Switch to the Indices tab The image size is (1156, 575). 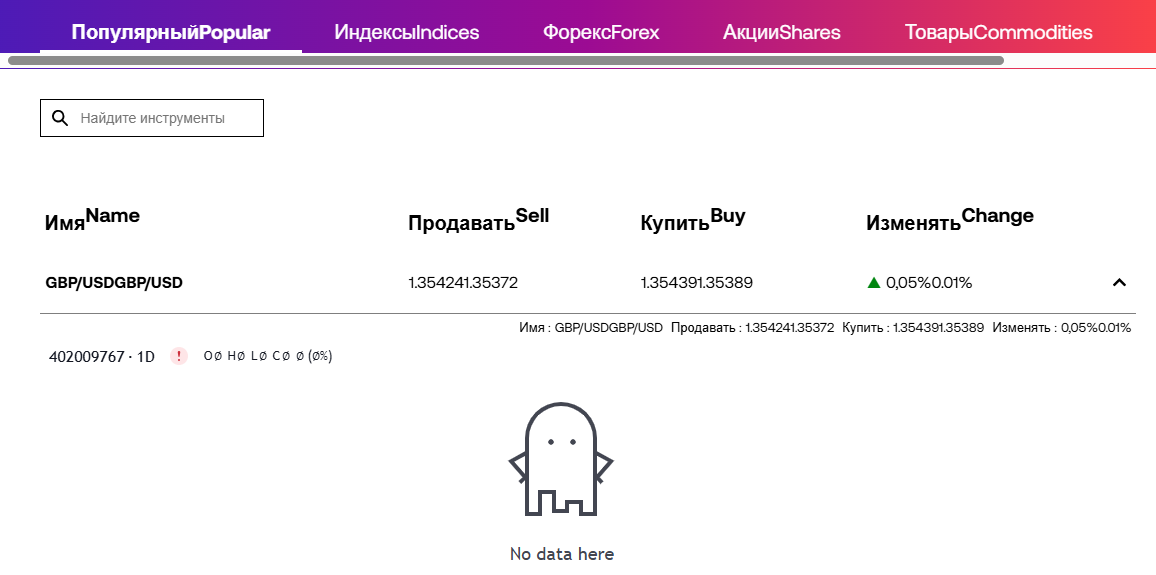point(407,32)
